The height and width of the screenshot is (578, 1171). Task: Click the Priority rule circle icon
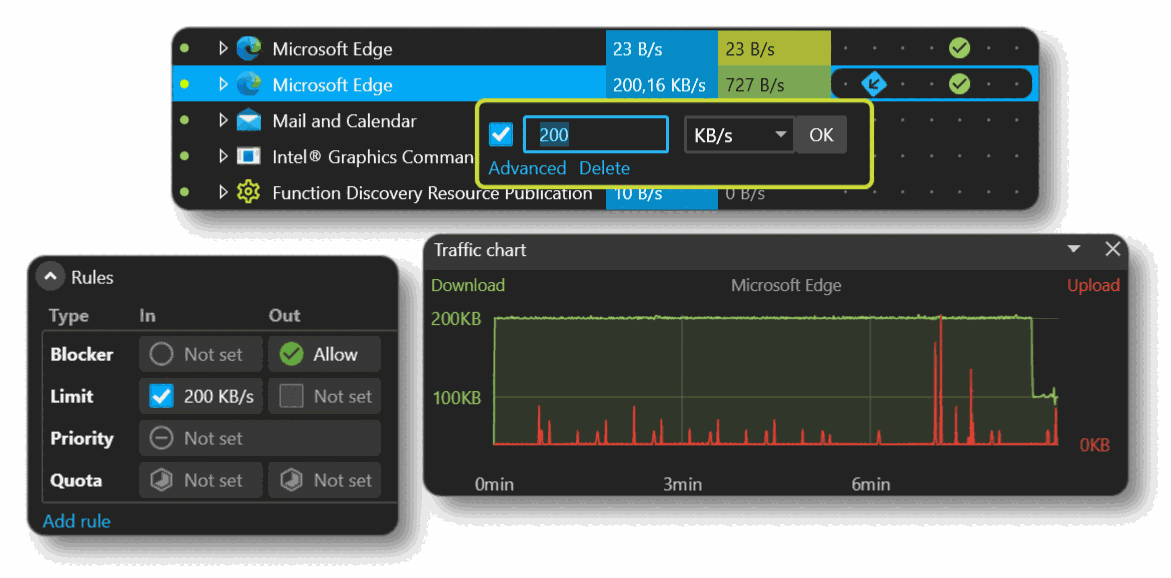(x=160, y=438)
